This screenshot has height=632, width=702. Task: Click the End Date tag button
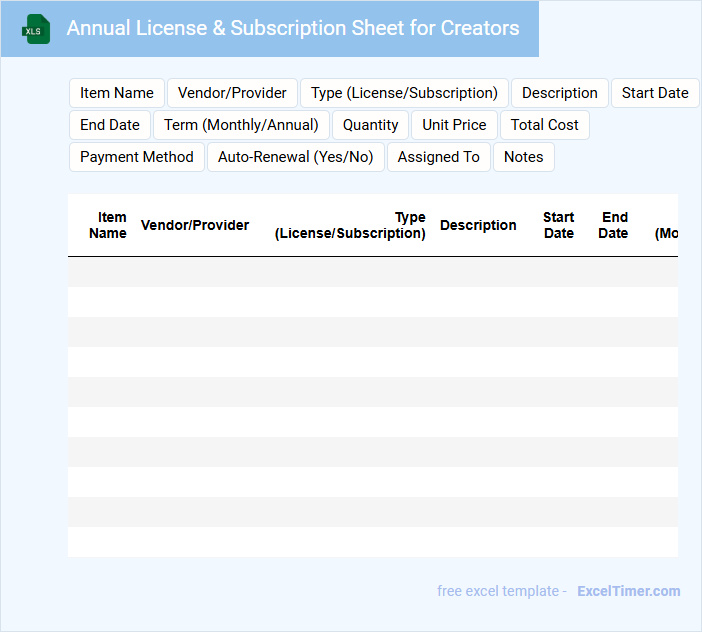click(110, 125)
